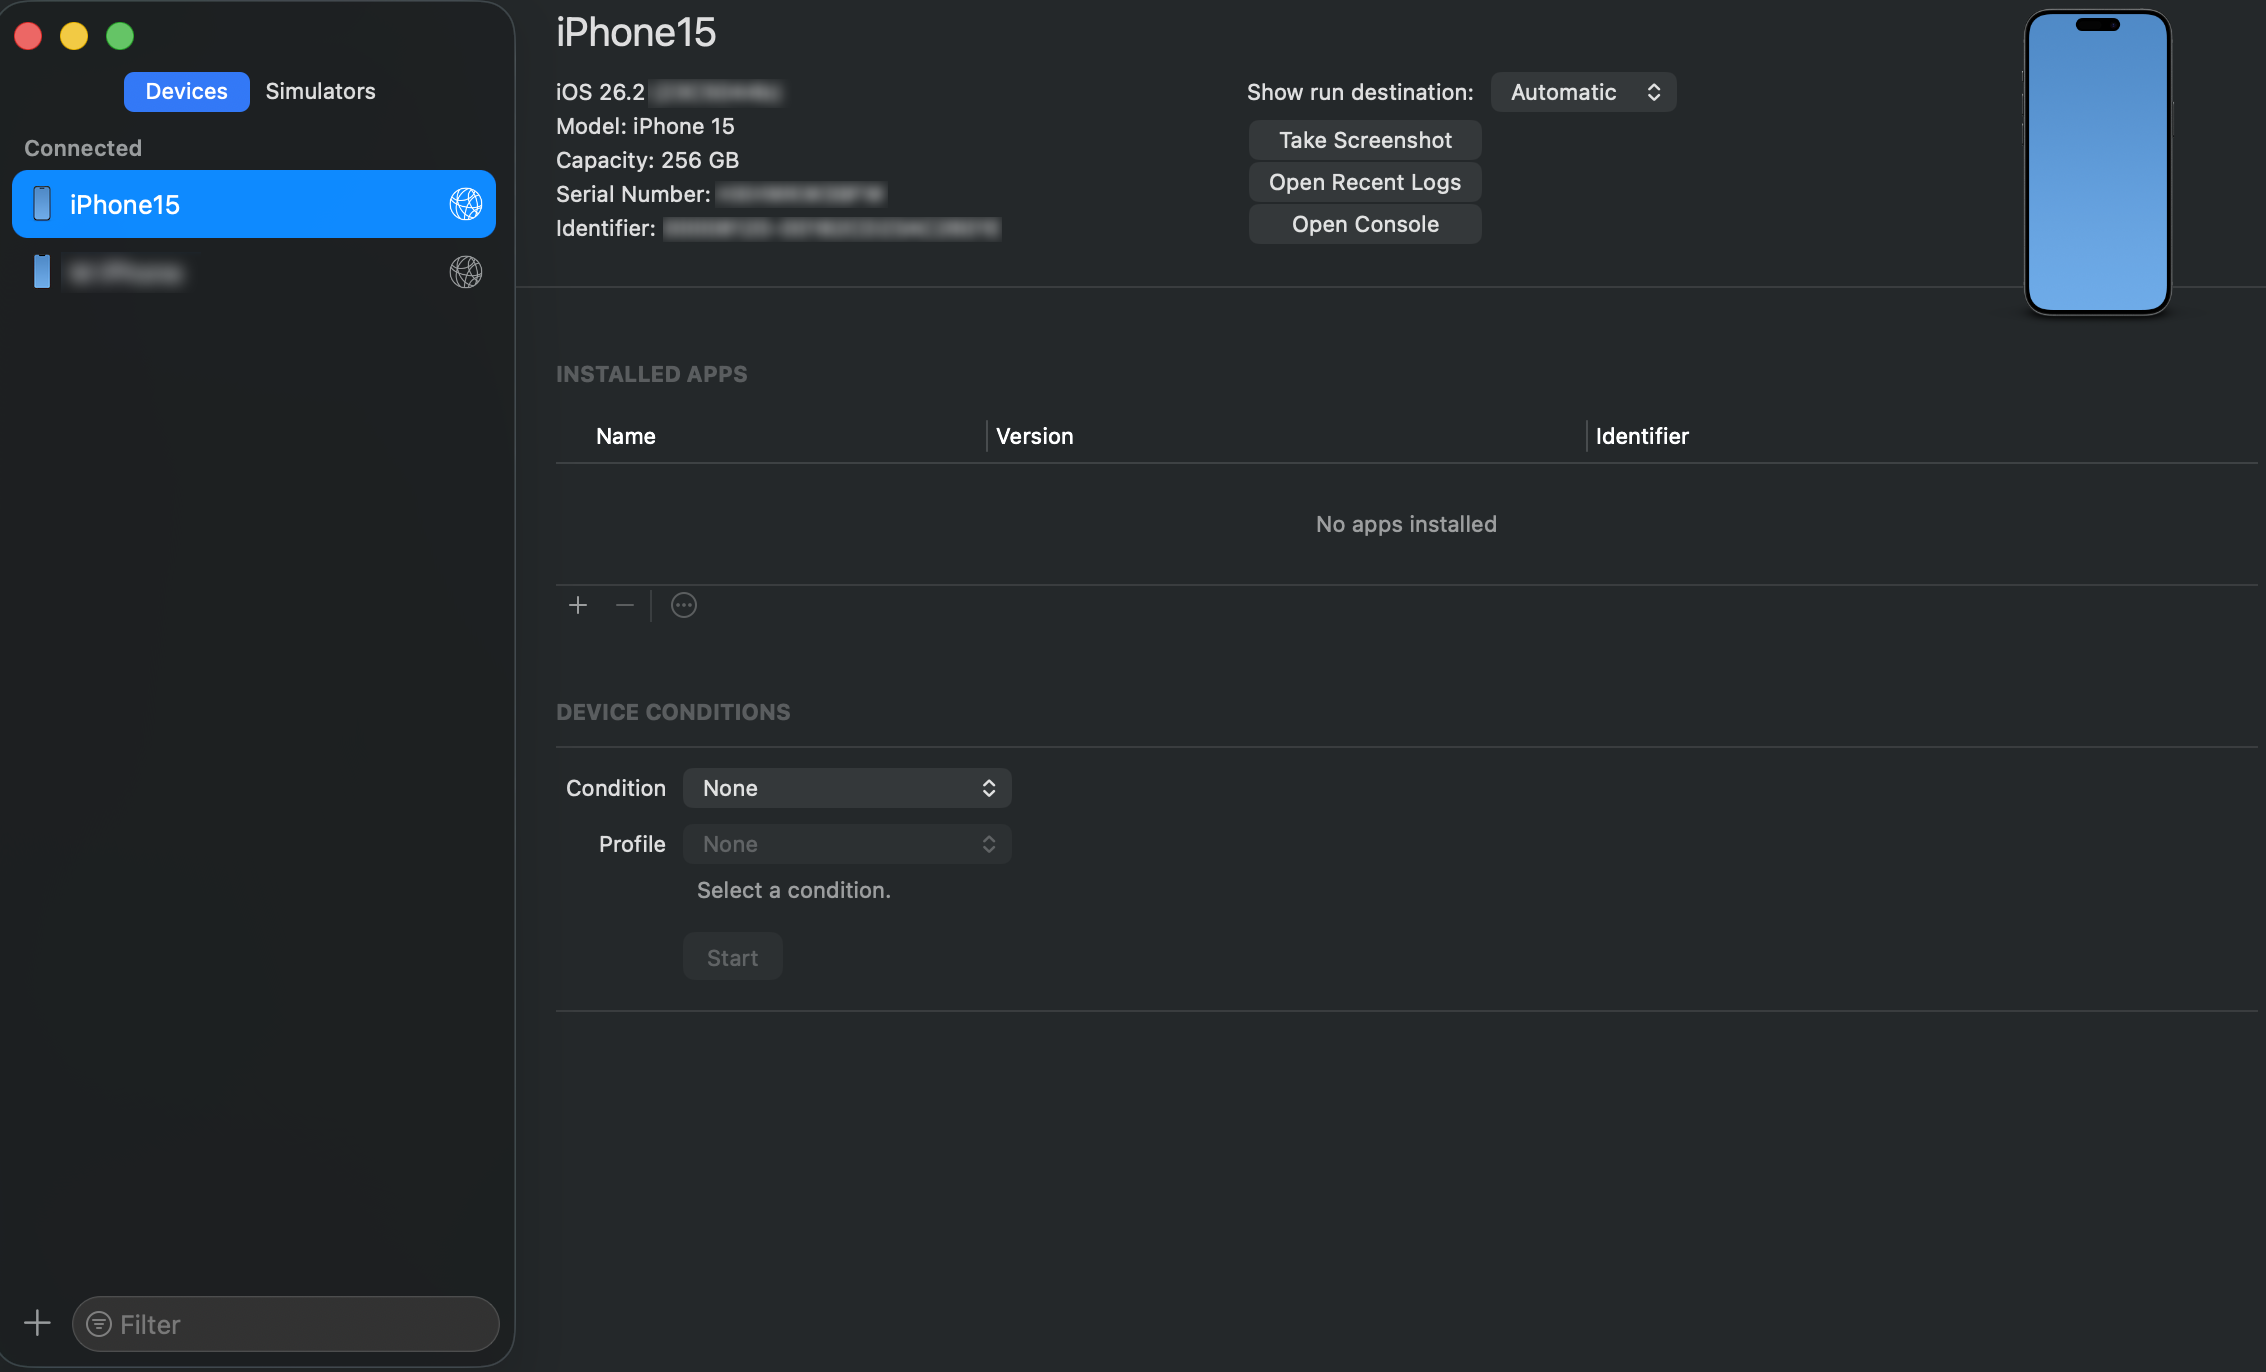Open the Condition dropdown
The width and height of the screenshot is (2266, 1372).
click(x=846, y=787)
